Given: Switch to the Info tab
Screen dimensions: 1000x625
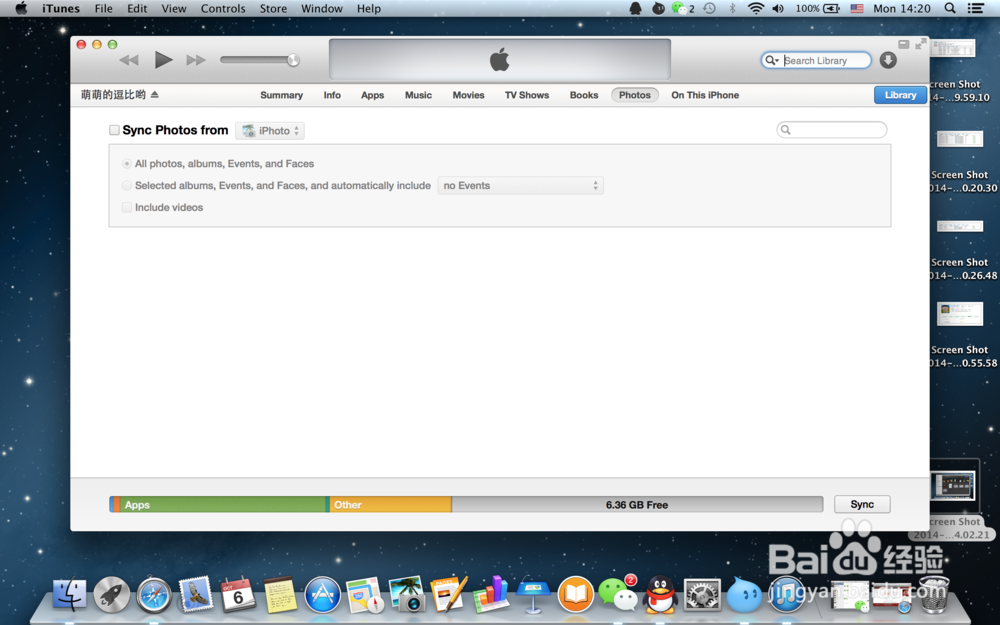Looking at the screenshot, I should [x=332, y=95].
